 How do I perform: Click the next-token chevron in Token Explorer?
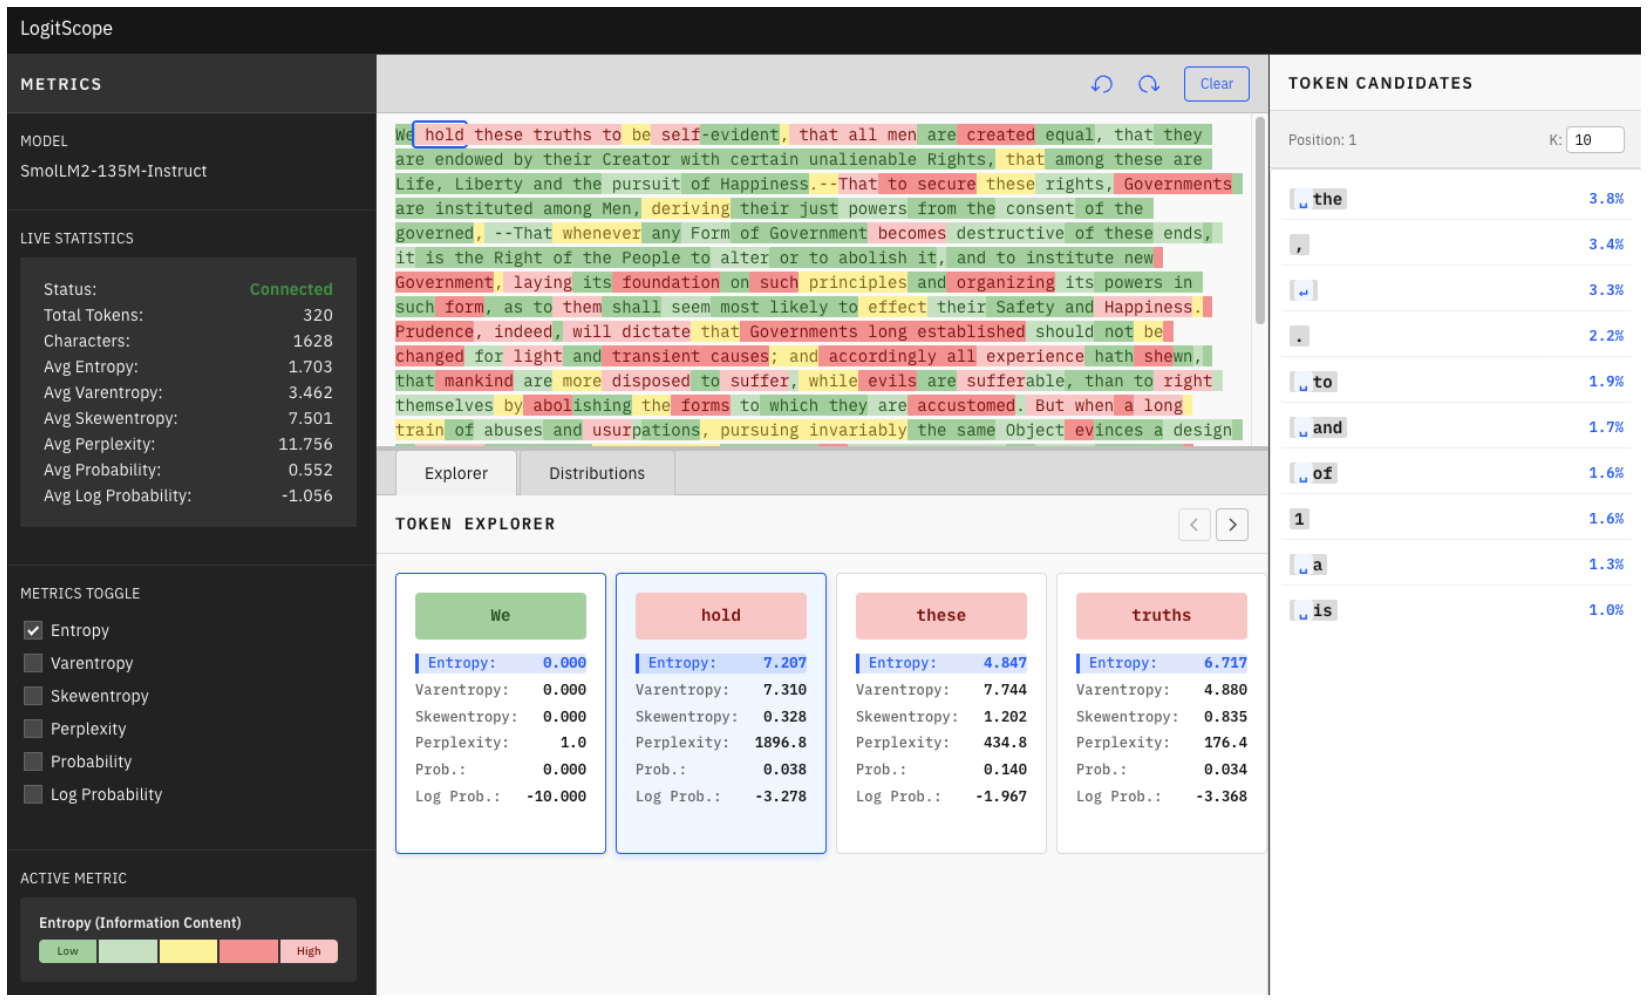pyautogui.click(x=1231, y=524)
